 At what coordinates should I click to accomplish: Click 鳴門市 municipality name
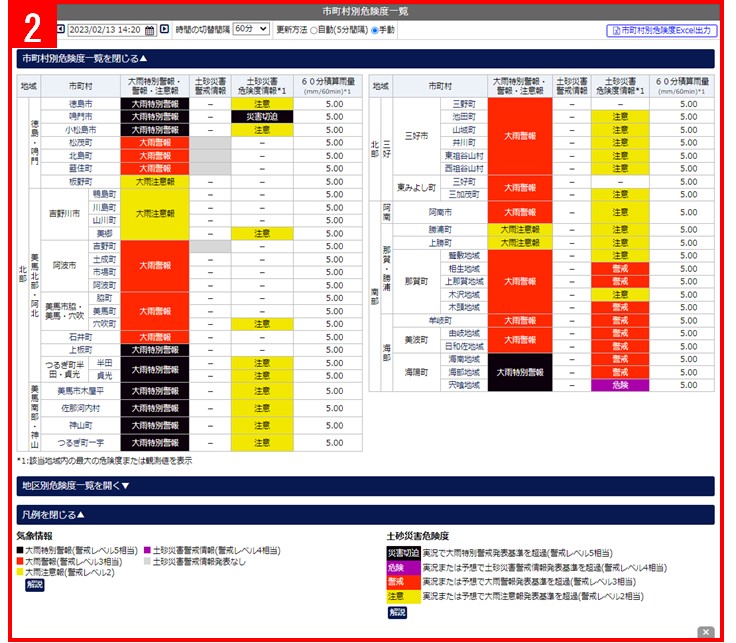[x=81, y=116]
